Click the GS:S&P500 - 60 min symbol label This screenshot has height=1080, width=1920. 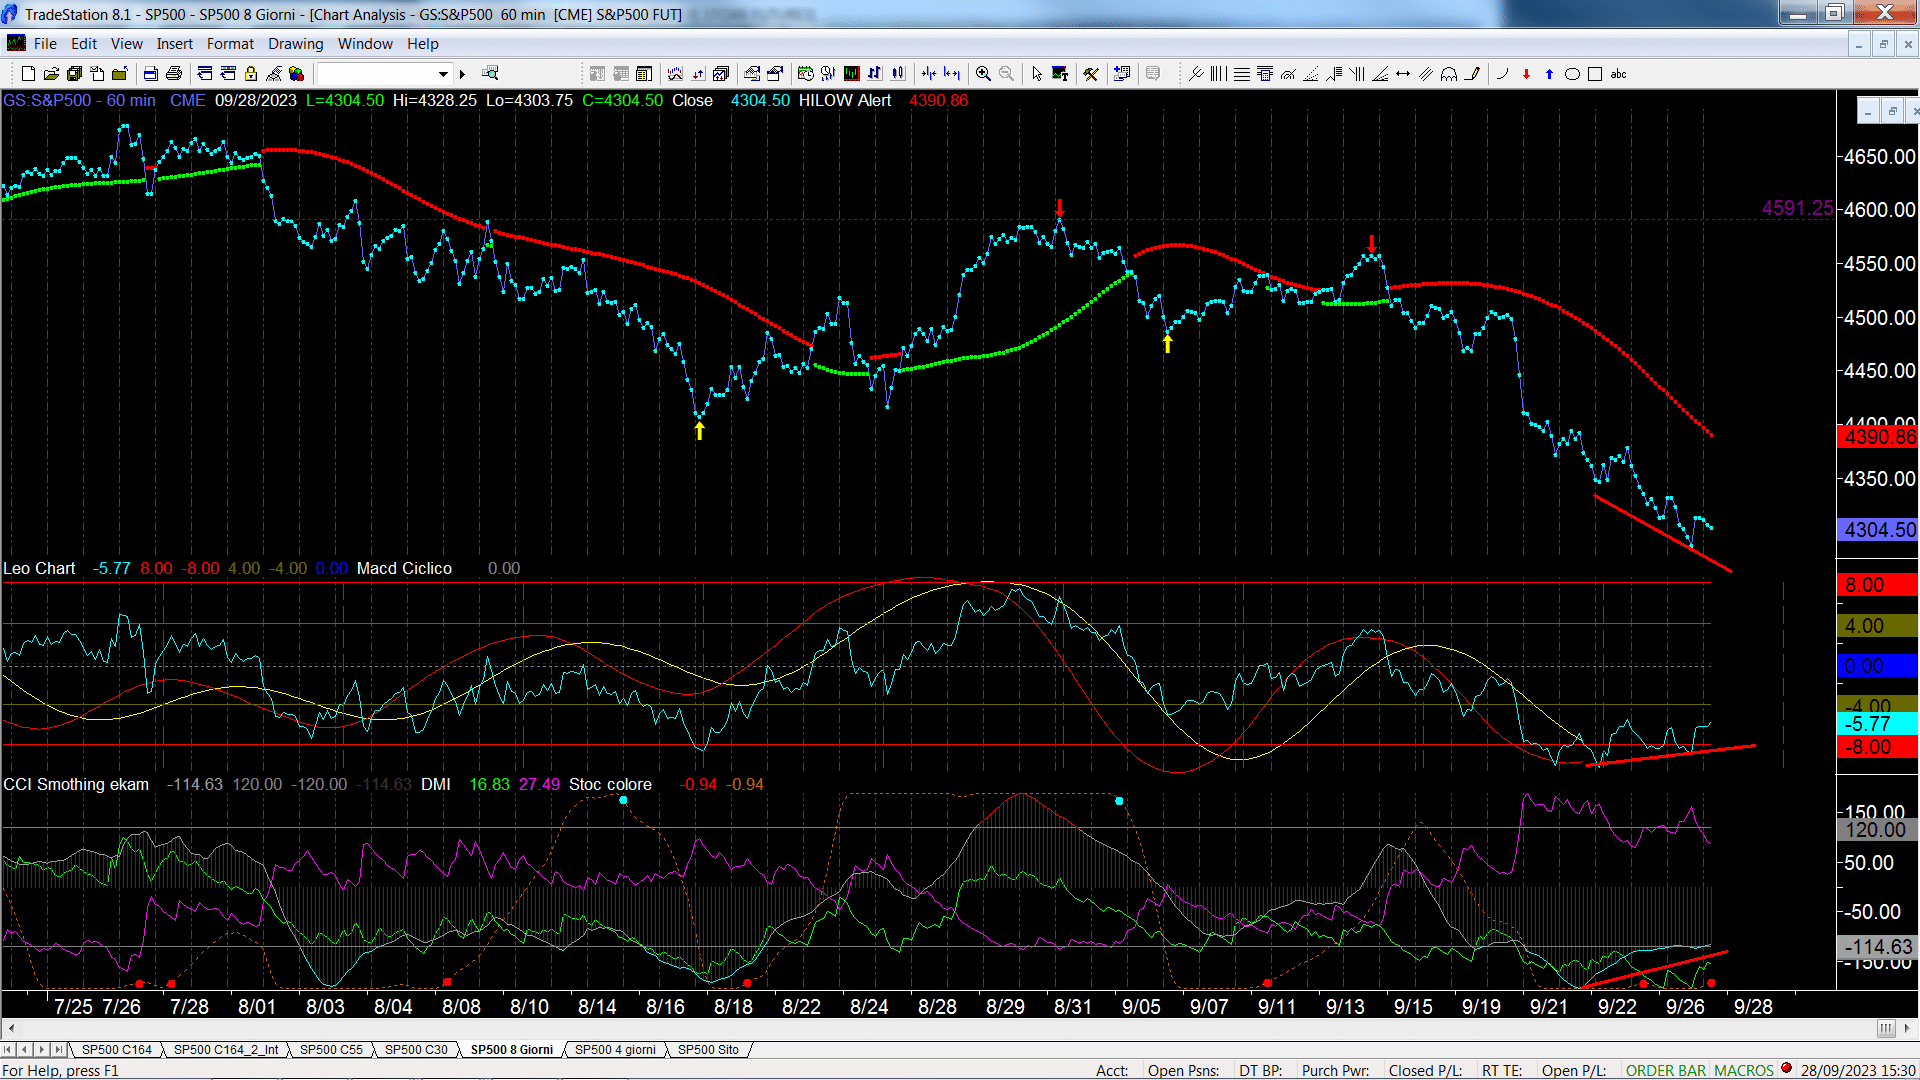click(x=79, y=100)
